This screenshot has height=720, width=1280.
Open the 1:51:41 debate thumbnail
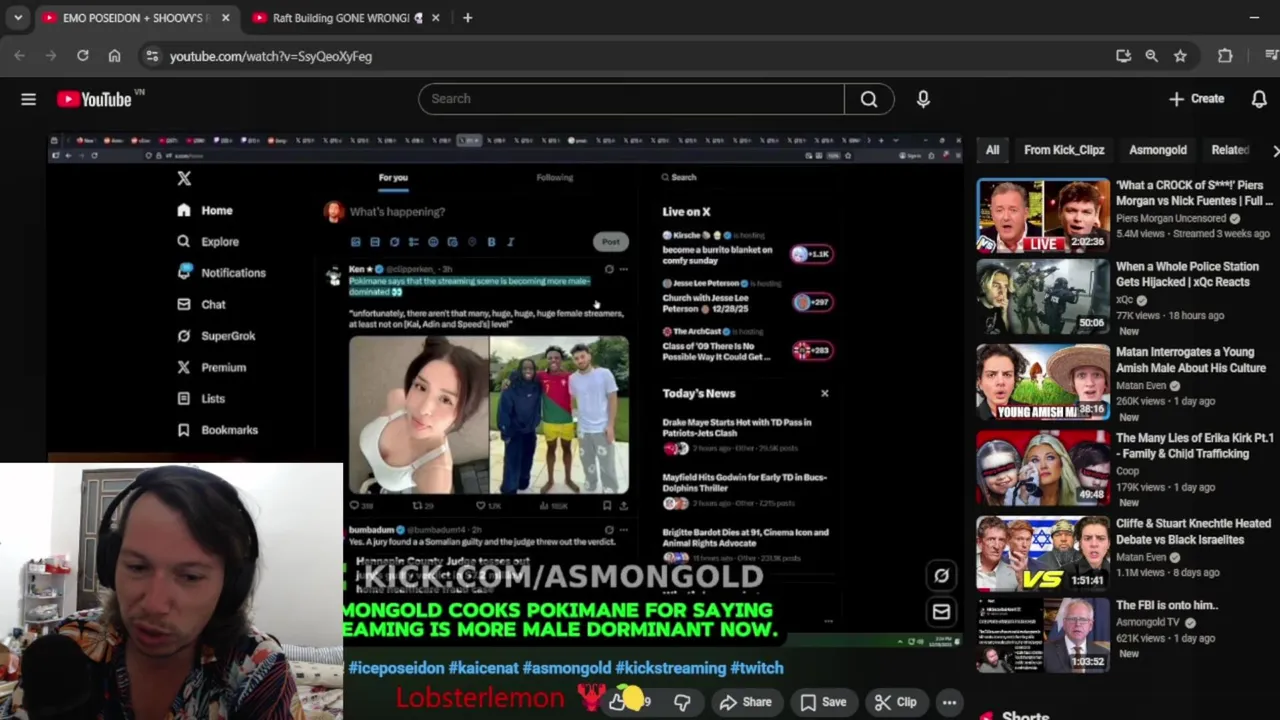point(1043,553)
